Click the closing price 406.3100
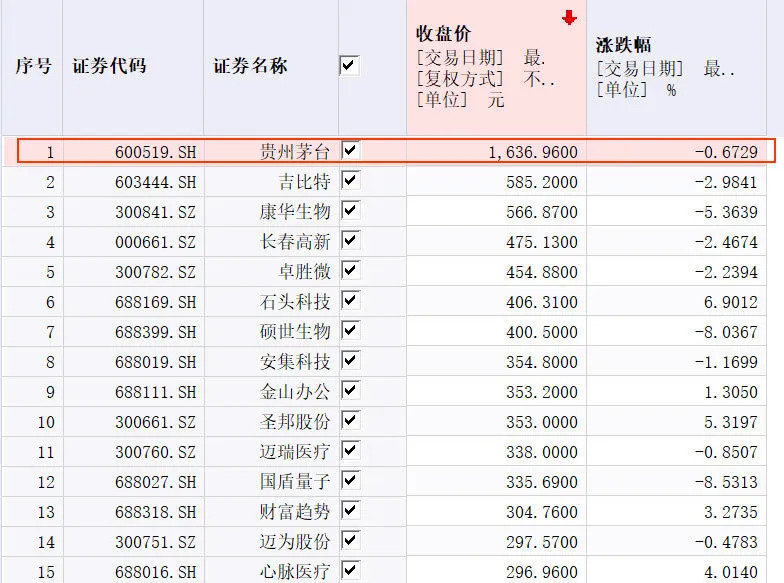Viewport: 784px width, 583px height. pyautogui.click(x=542, y=302)
